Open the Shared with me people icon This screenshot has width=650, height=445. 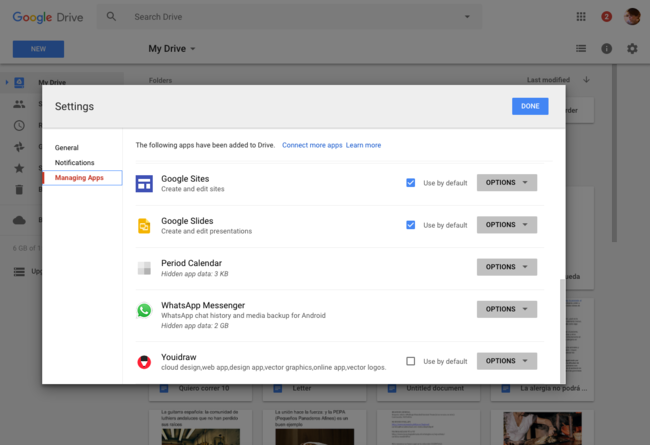(x=19, y=104)
